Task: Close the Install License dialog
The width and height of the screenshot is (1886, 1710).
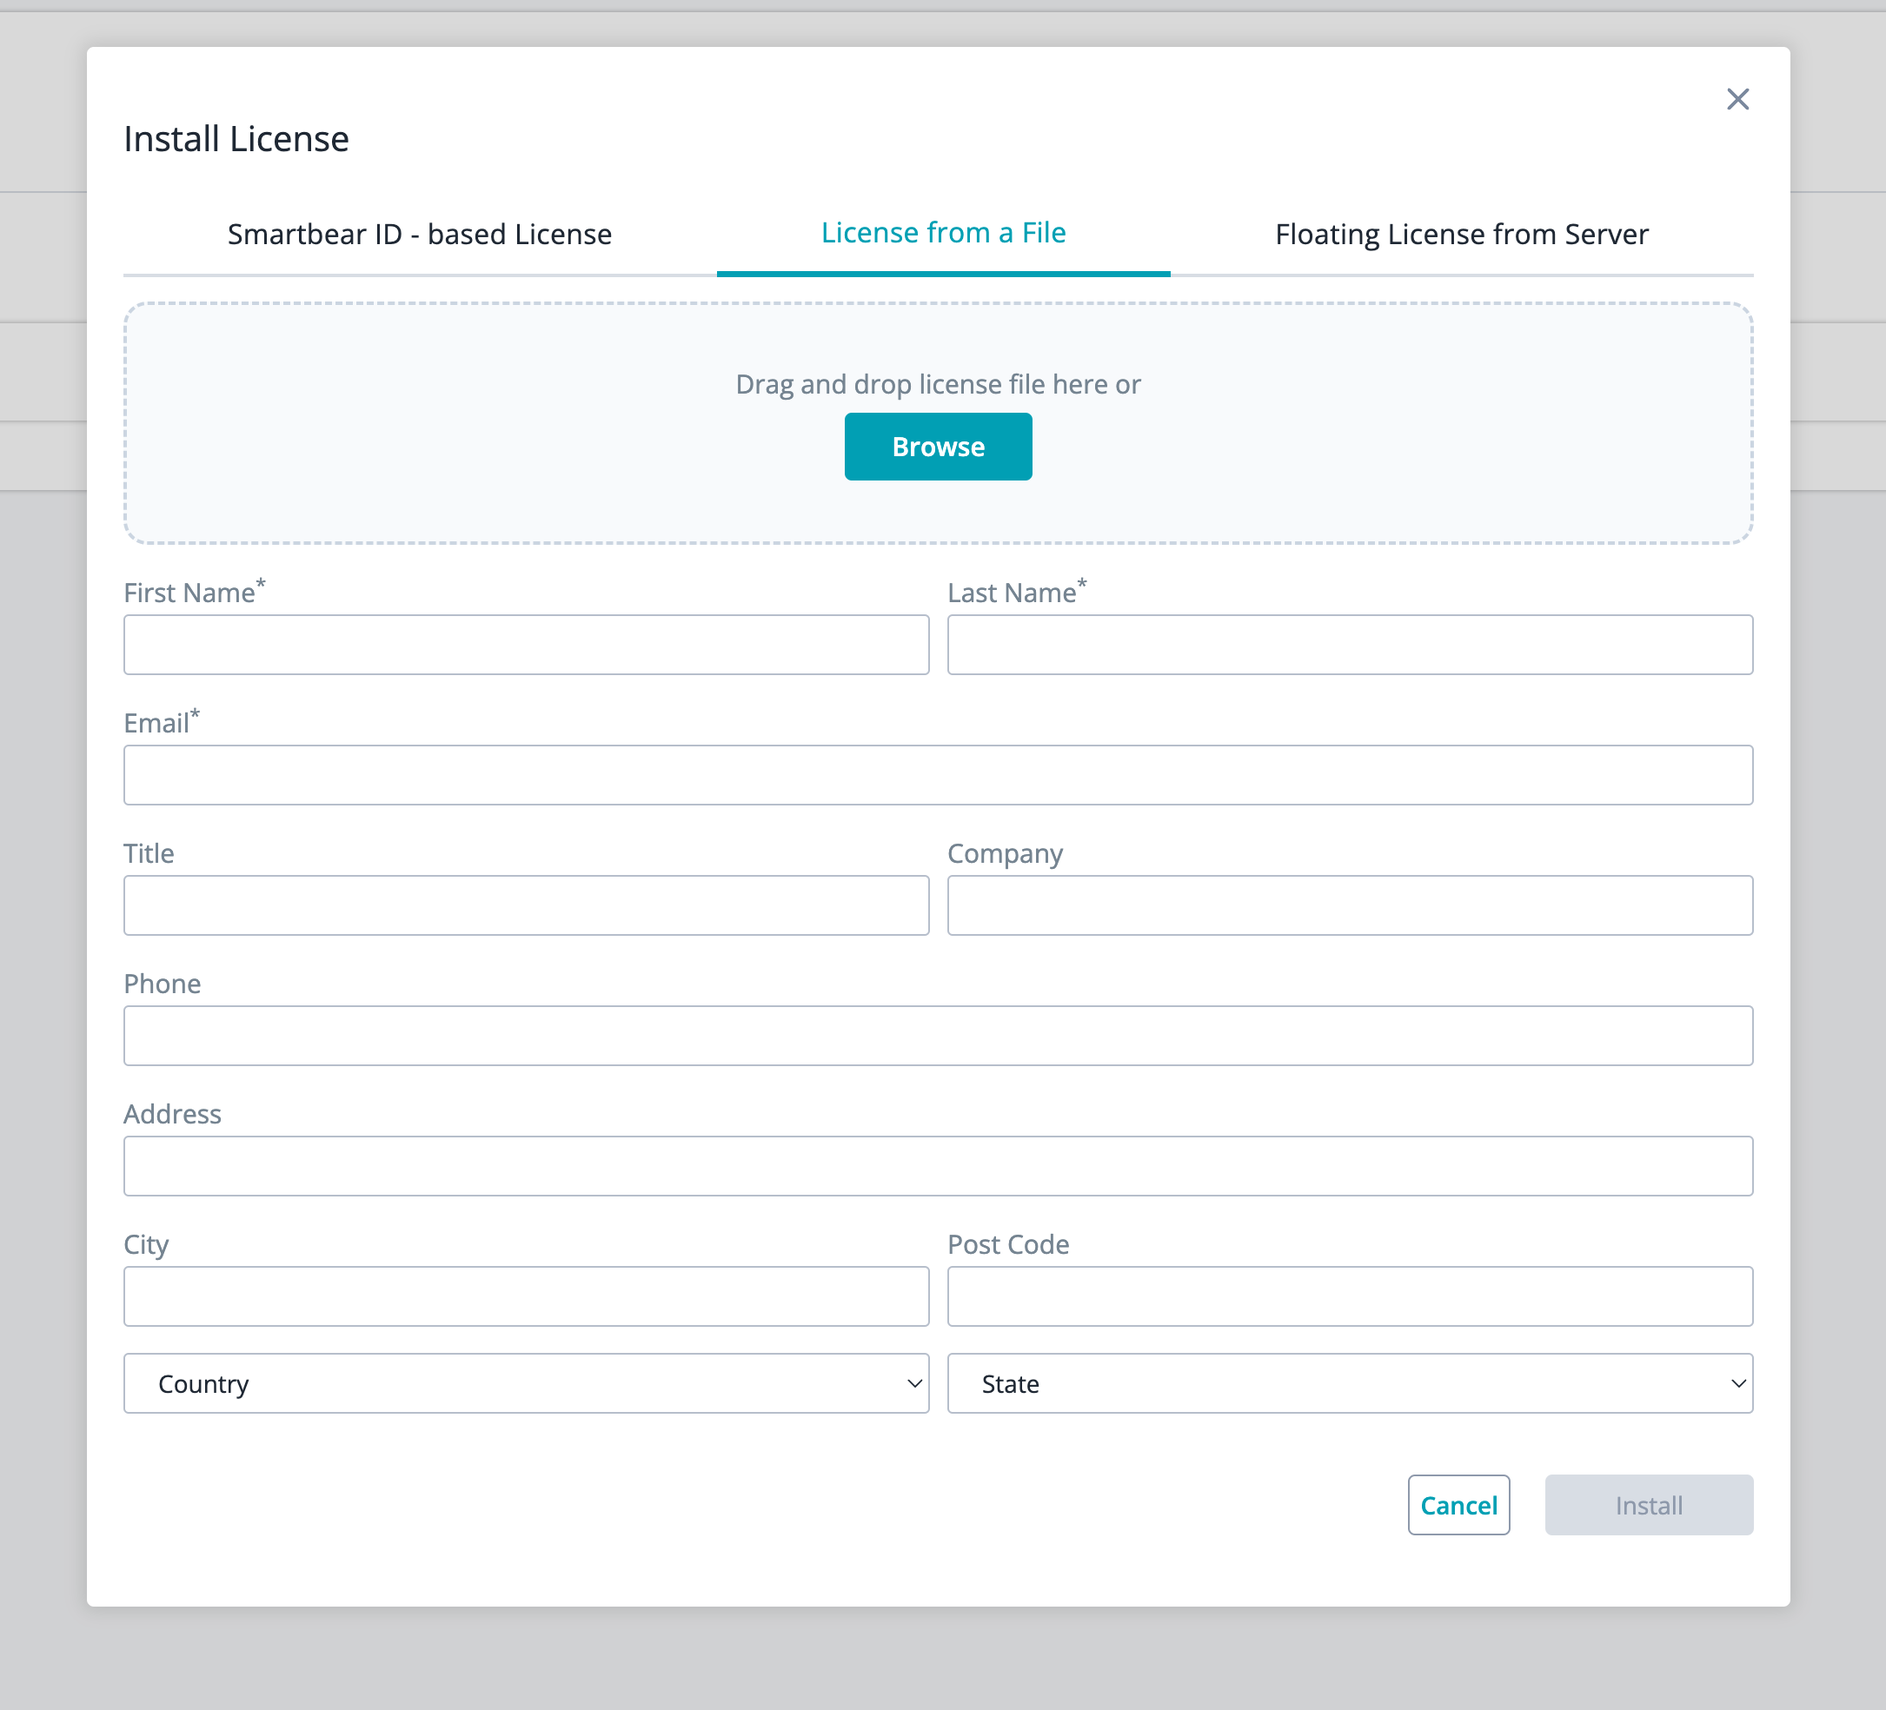Action: coord(1737,99)
